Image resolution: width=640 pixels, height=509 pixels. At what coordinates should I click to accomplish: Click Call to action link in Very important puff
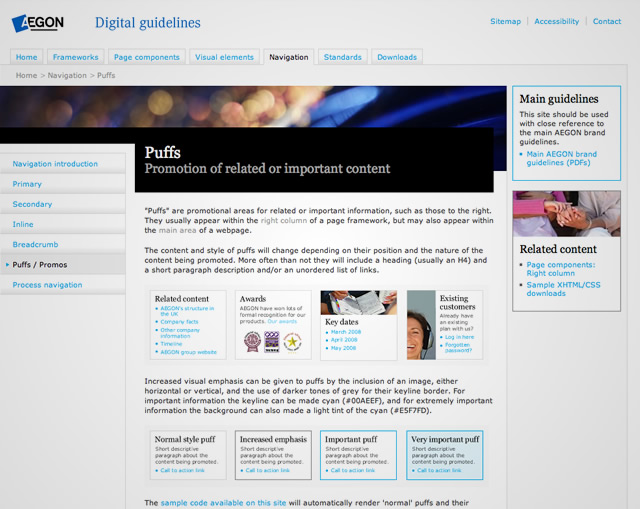pos(439,470)
